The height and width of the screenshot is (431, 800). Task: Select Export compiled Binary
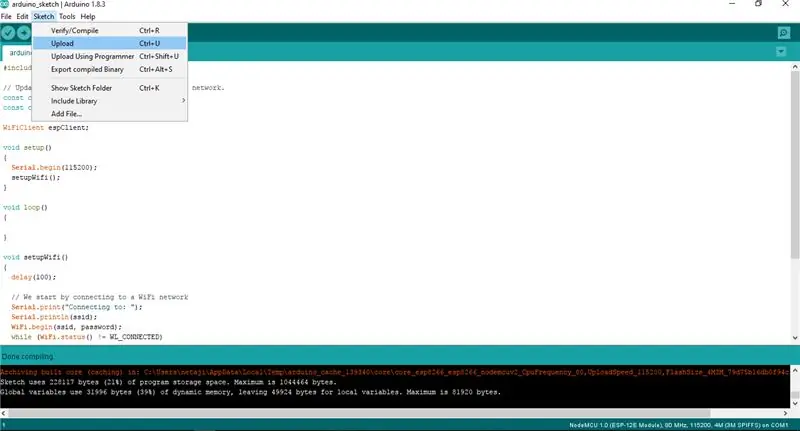point(109,69)
